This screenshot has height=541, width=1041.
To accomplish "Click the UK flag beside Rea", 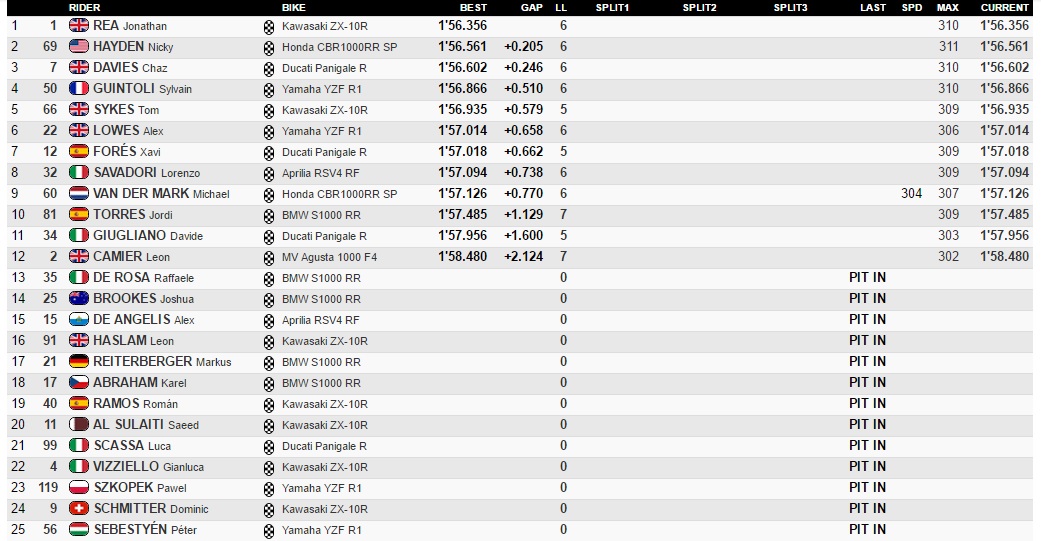I will [x=78, y=25].
